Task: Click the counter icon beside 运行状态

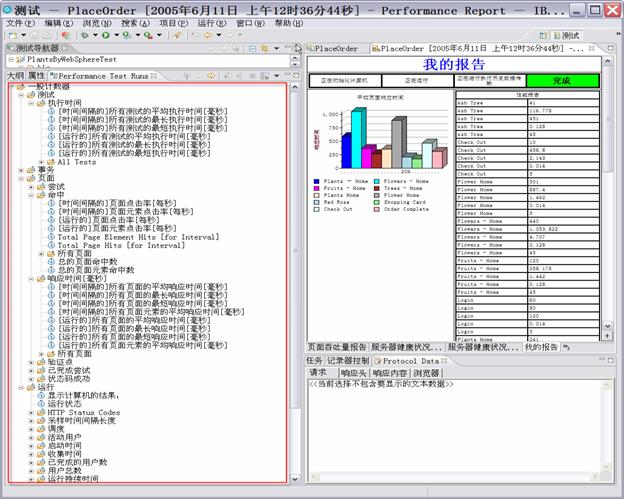Action: point(42,403)
